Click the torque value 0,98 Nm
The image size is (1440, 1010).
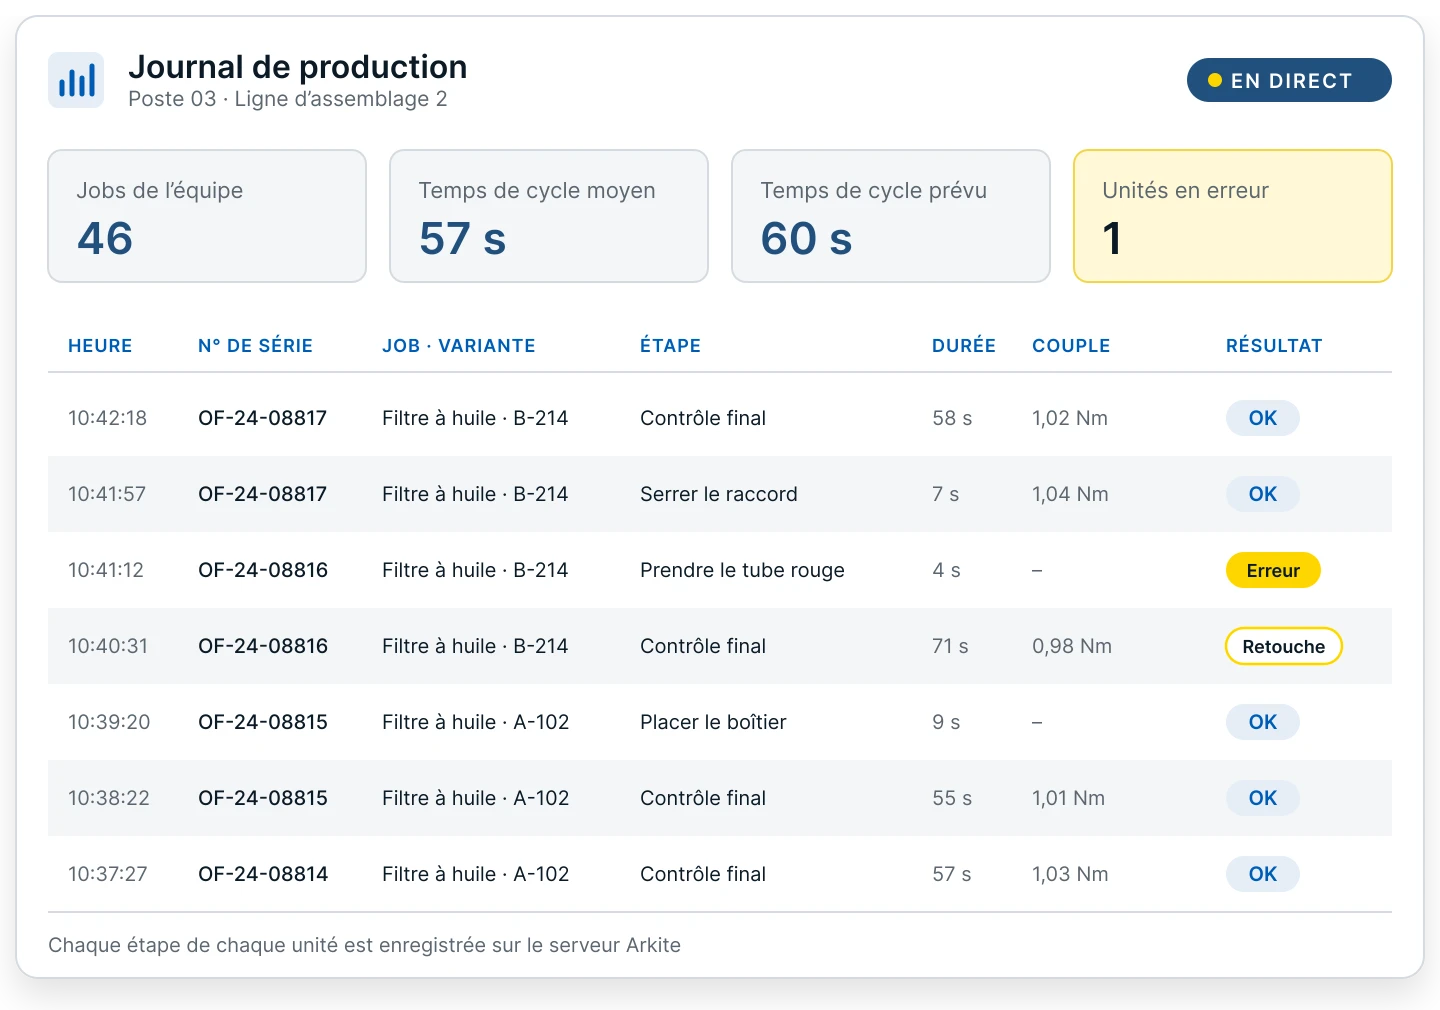coord(1072,646)
